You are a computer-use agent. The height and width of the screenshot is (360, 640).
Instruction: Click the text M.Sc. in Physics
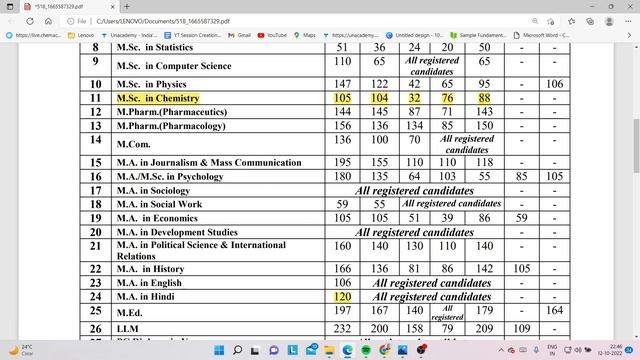coord(151,84)
